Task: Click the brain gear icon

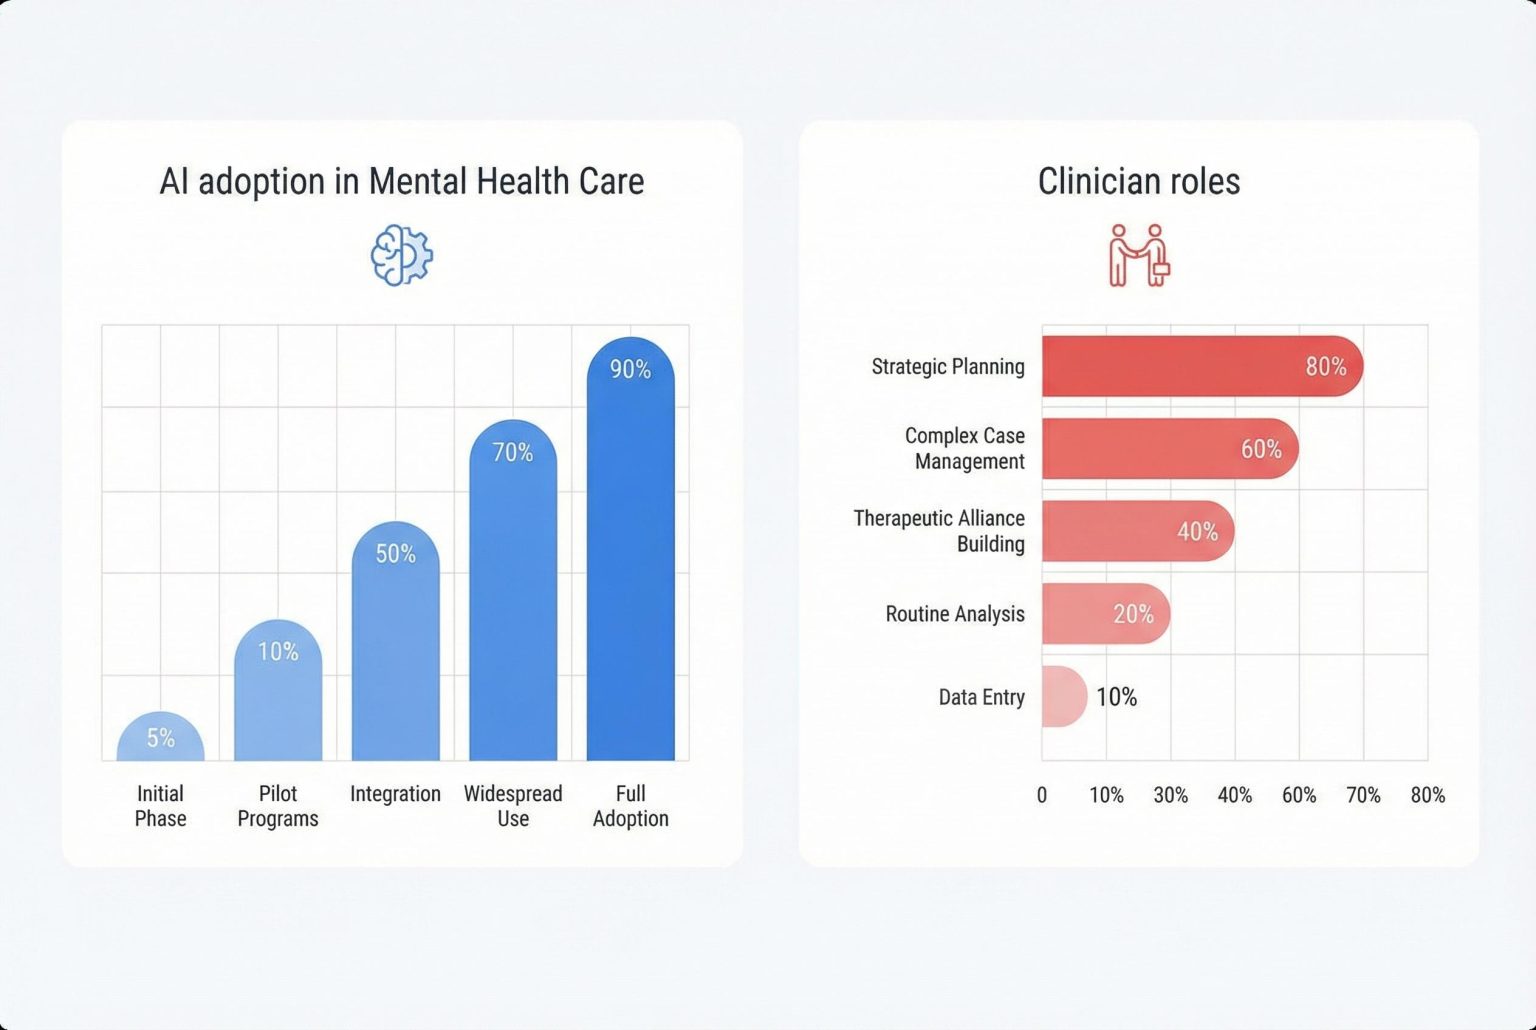Action: 401,256
